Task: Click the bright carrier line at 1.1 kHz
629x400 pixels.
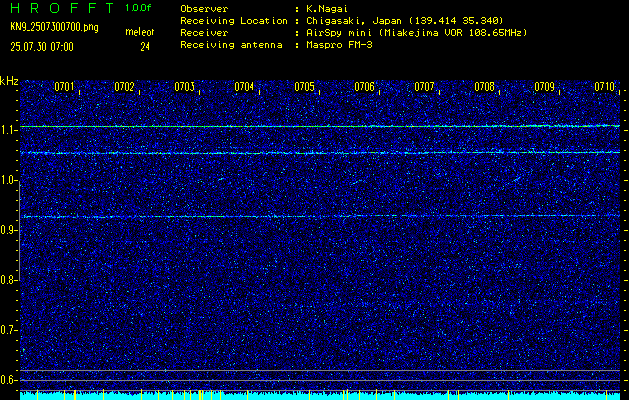Action: 320,126
